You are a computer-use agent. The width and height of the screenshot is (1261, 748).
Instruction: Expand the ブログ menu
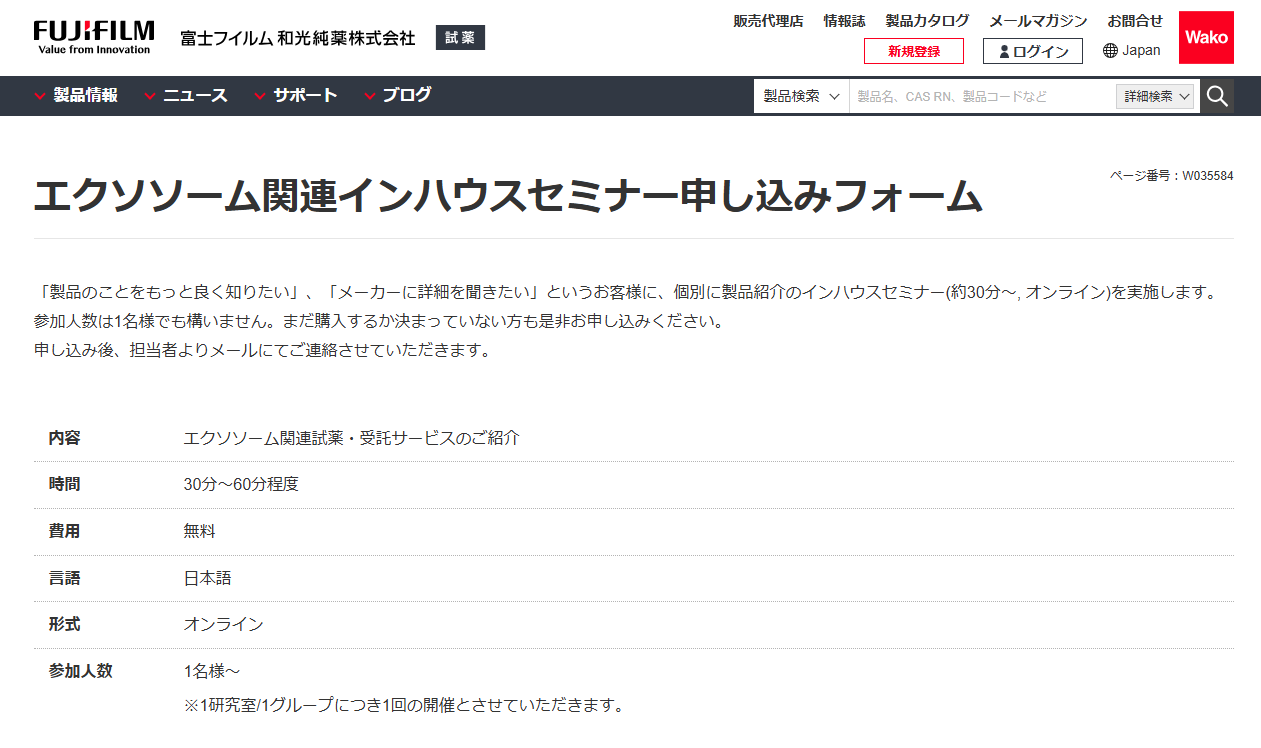tap(398, 95)
